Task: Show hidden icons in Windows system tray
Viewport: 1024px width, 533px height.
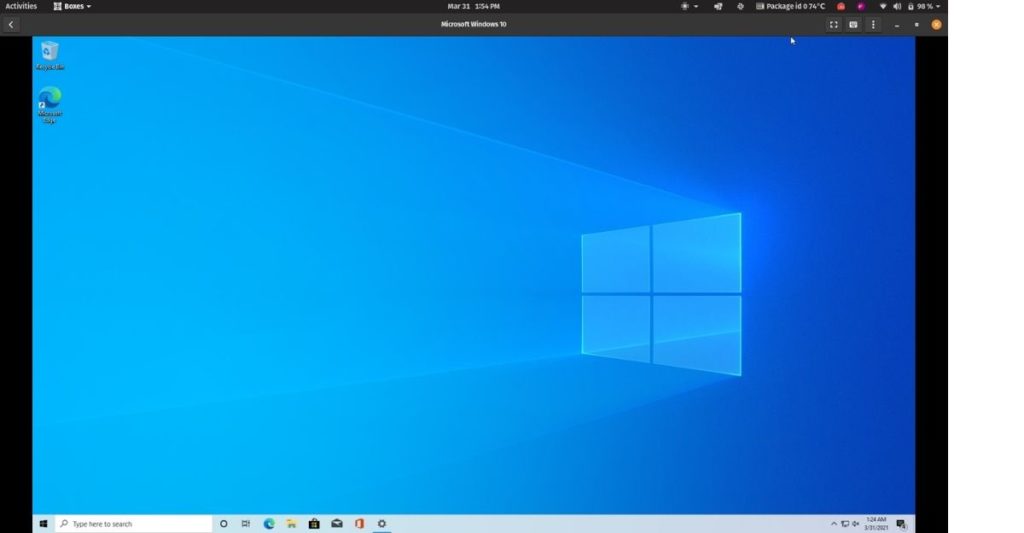Action: point(834,524)
